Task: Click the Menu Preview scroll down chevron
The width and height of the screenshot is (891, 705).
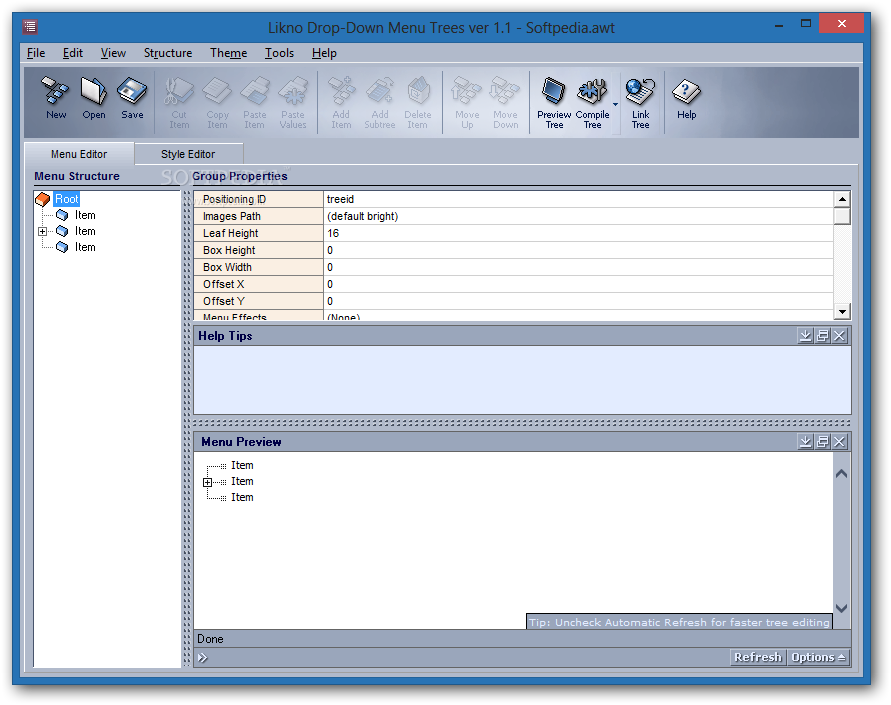Action: (842, 608)
